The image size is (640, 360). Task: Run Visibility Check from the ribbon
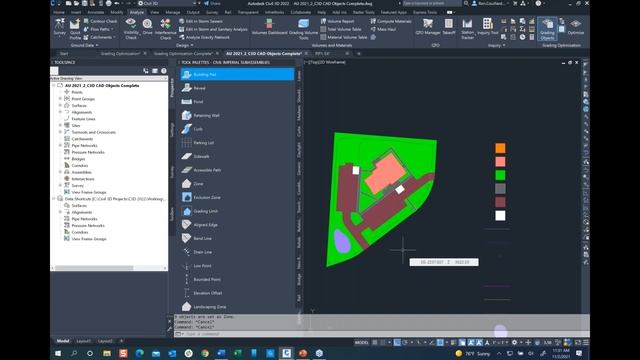point(131,29)
